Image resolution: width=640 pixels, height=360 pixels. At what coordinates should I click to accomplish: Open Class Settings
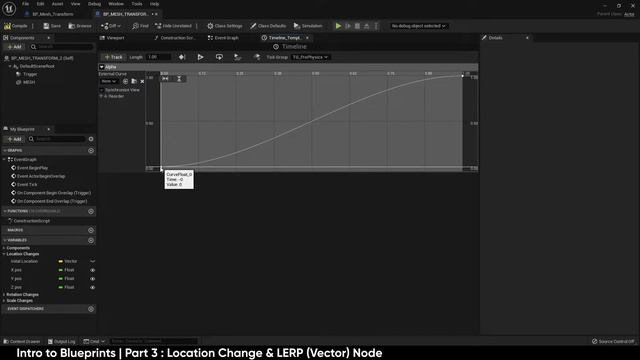tap(224, 26)
